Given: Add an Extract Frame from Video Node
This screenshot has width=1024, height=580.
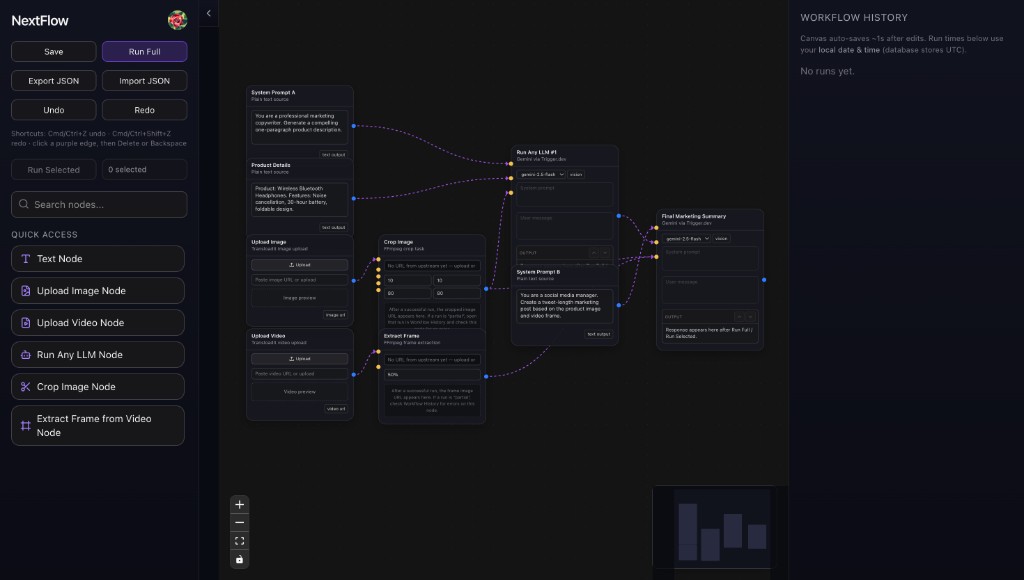Looking at the screenshot, I should coord(98,426).
